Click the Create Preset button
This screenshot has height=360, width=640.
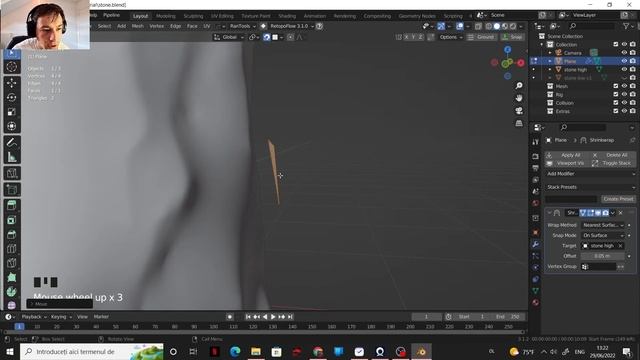[618, 199]
